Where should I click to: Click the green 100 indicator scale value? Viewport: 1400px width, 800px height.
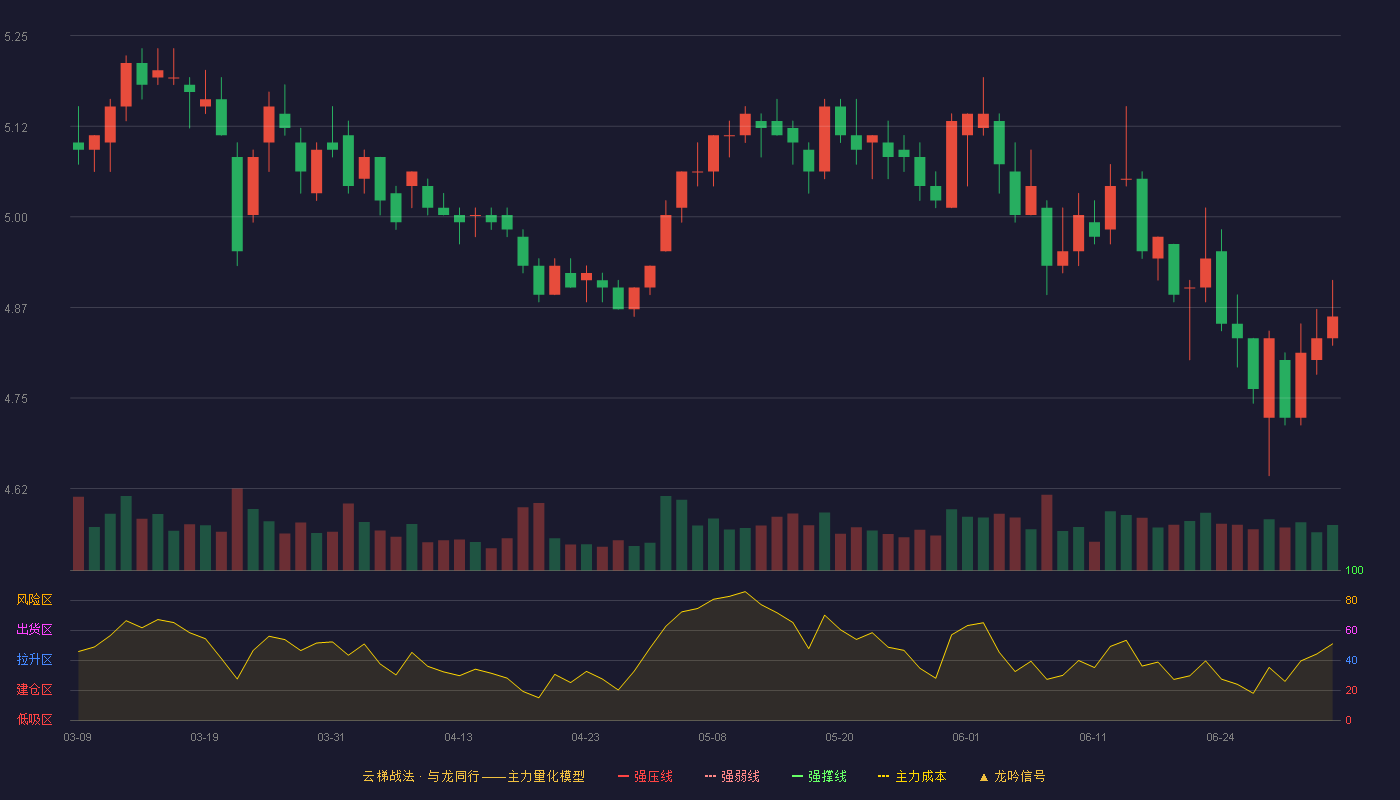pyautogui.click(x=1354, y=570)
